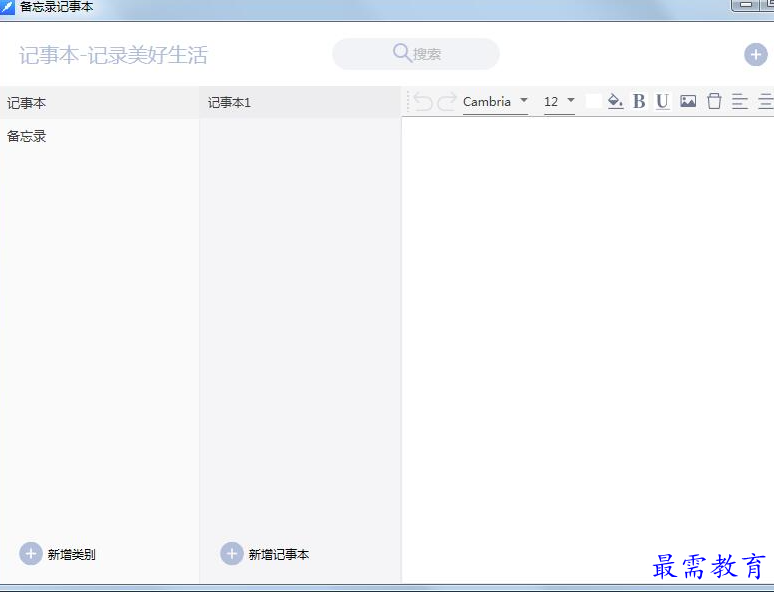This screenshot has width=774, height=598.
Task: Click into the blank note editing area
Action: pyautogui.click(x=588, y=350)
